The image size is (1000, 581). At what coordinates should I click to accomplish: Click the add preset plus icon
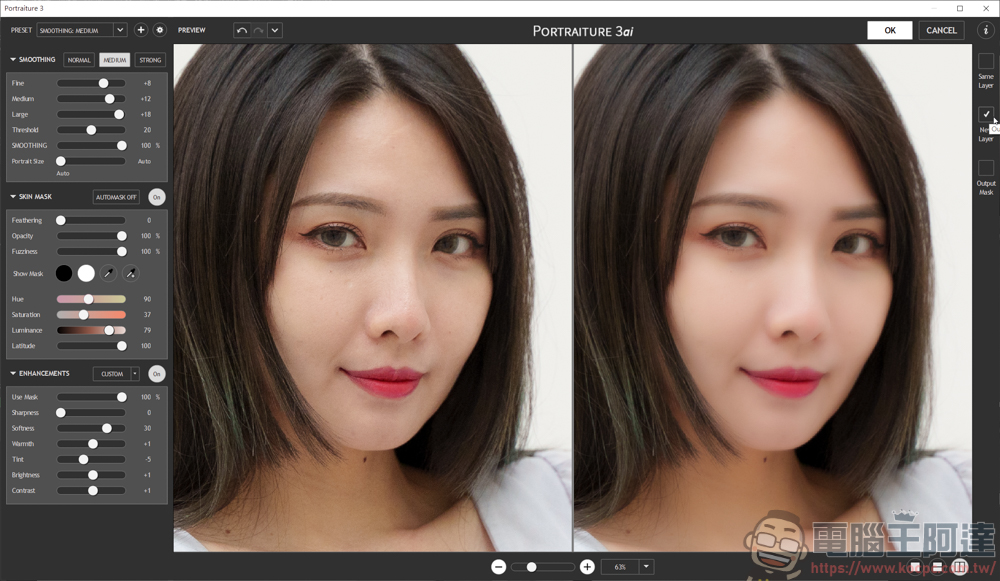tap(140, 30)
